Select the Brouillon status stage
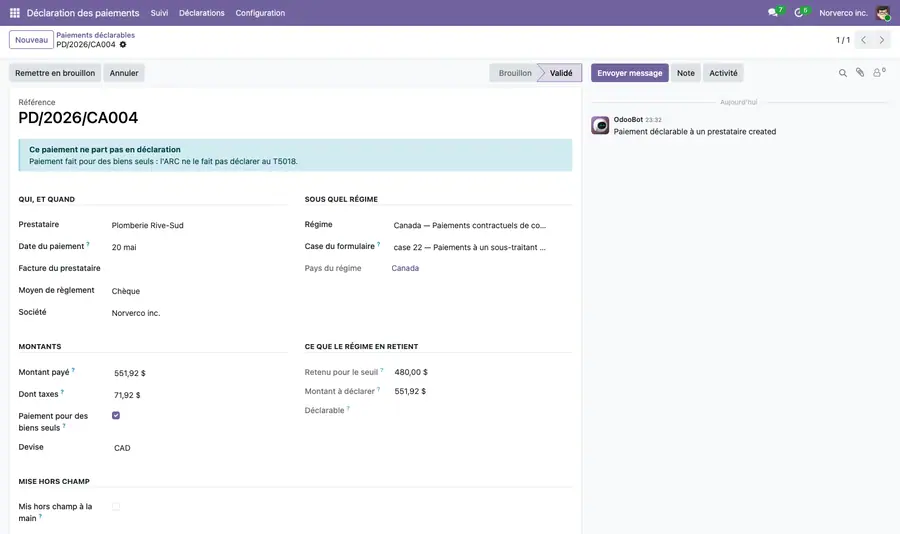 pyautogui.click(x=514, y=73)
